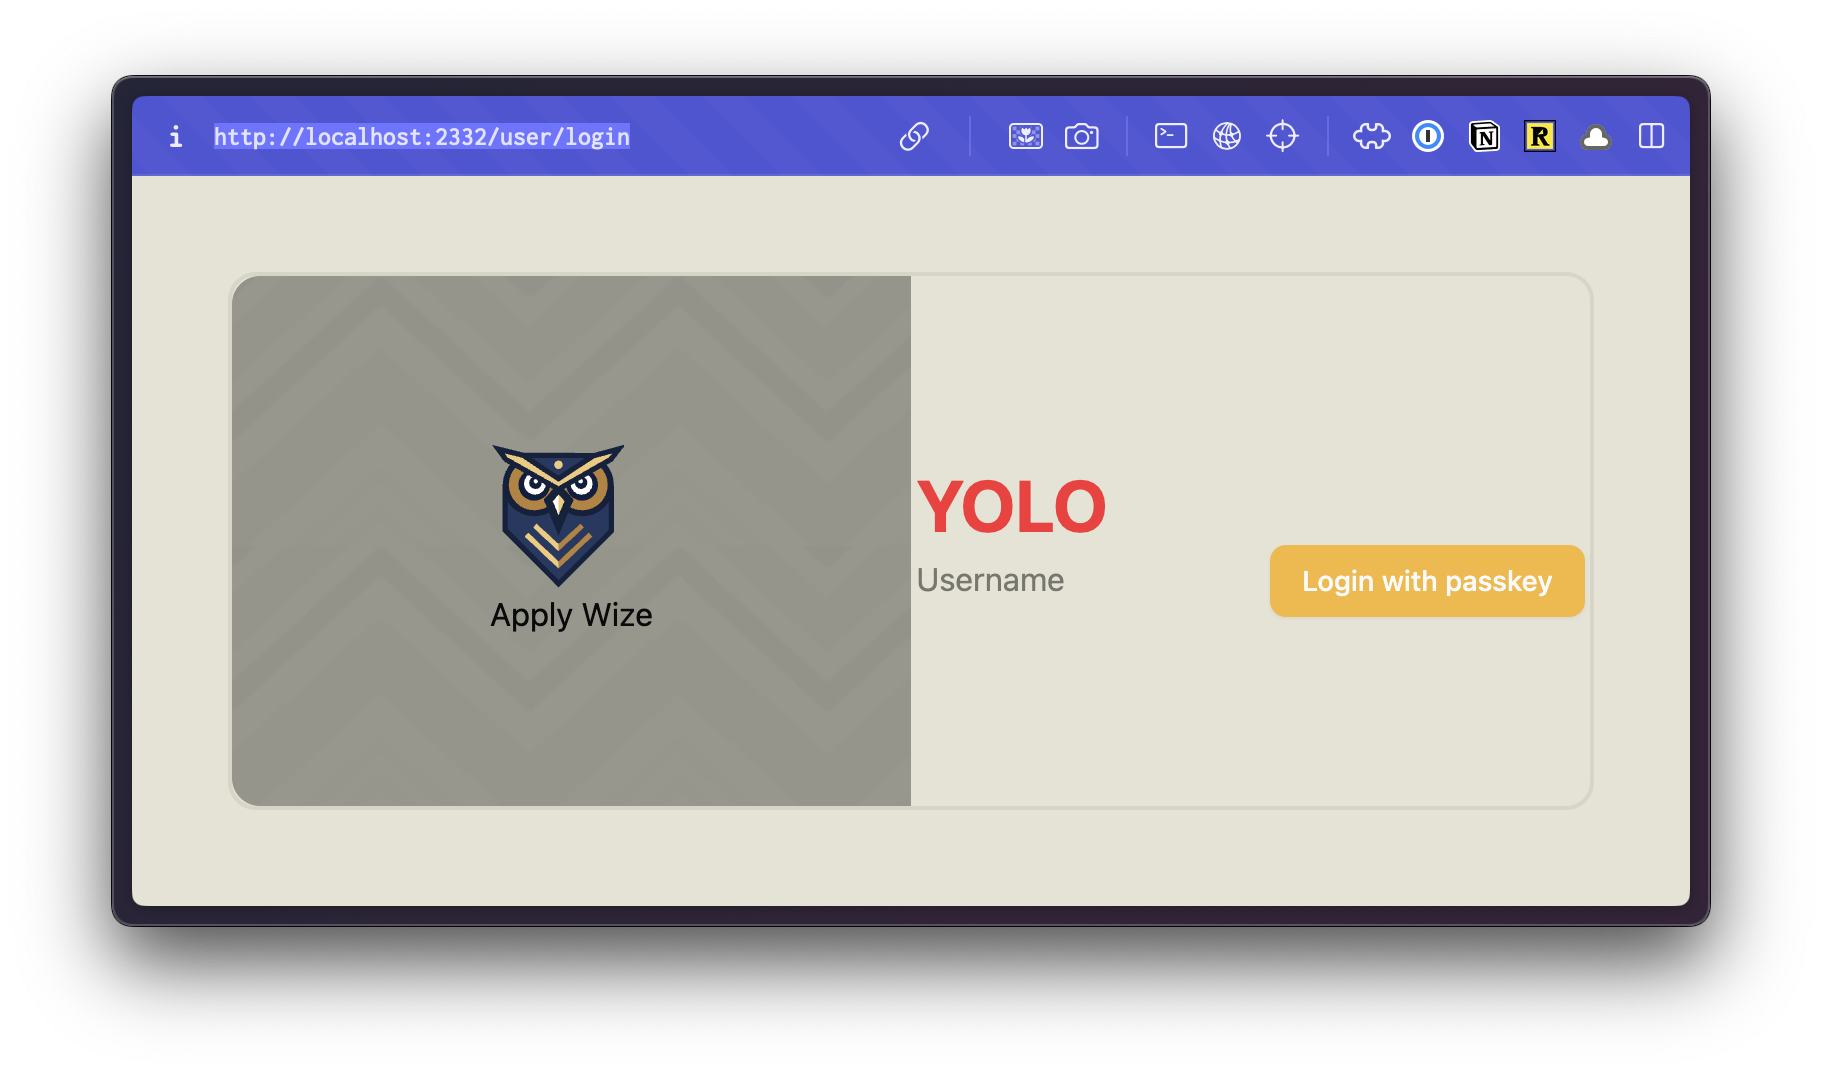Select the address bar showing localhost URL
The height and width of the screenshot is (1074, 1822).
[421, 137]
